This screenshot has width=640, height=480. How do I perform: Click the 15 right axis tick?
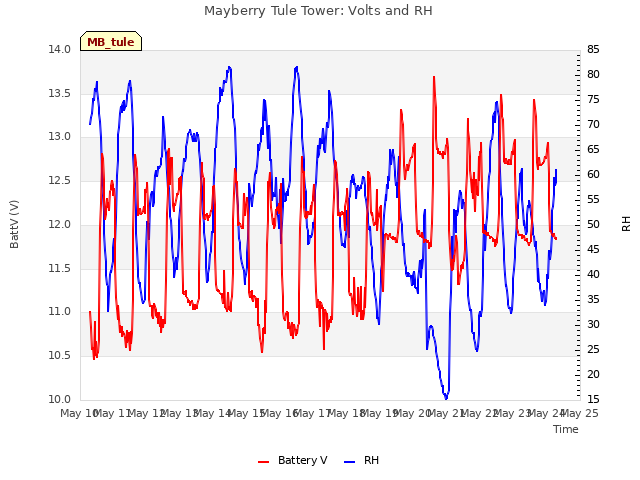(x=593, y=399)
